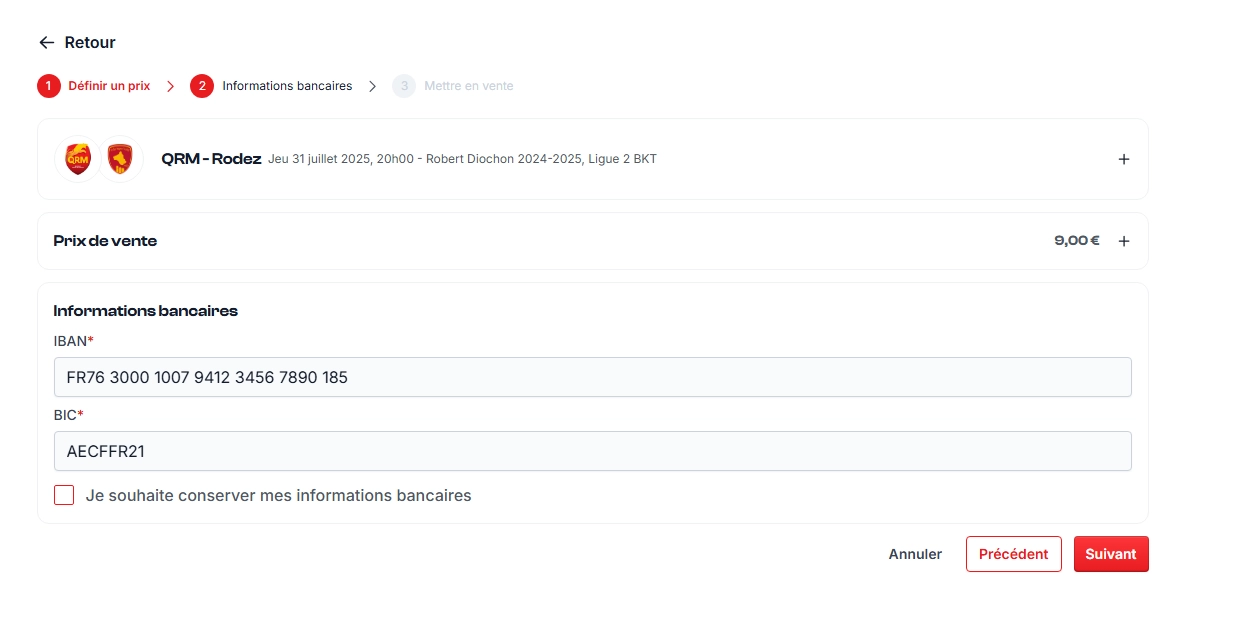The image size is (1236, 631).
Task: Click the Précédent button
Action: click(1013, 554)
